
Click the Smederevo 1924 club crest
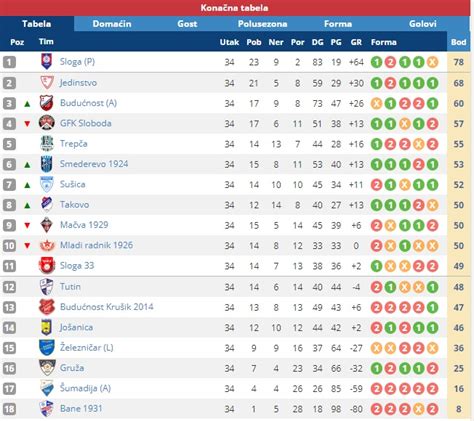(47, 164)
